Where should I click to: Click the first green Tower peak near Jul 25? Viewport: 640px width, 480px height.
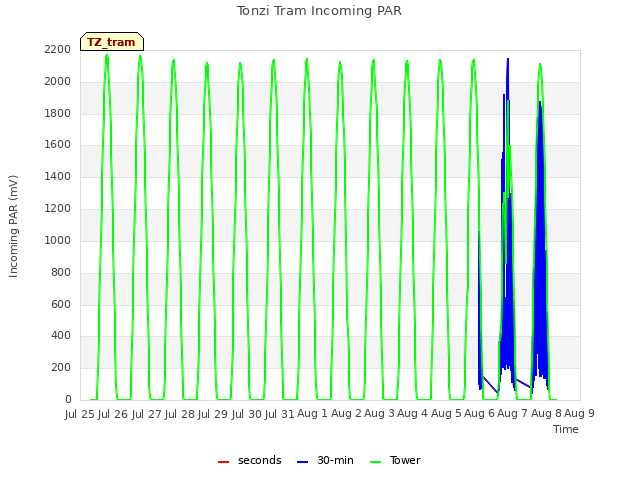coord(107,56)
